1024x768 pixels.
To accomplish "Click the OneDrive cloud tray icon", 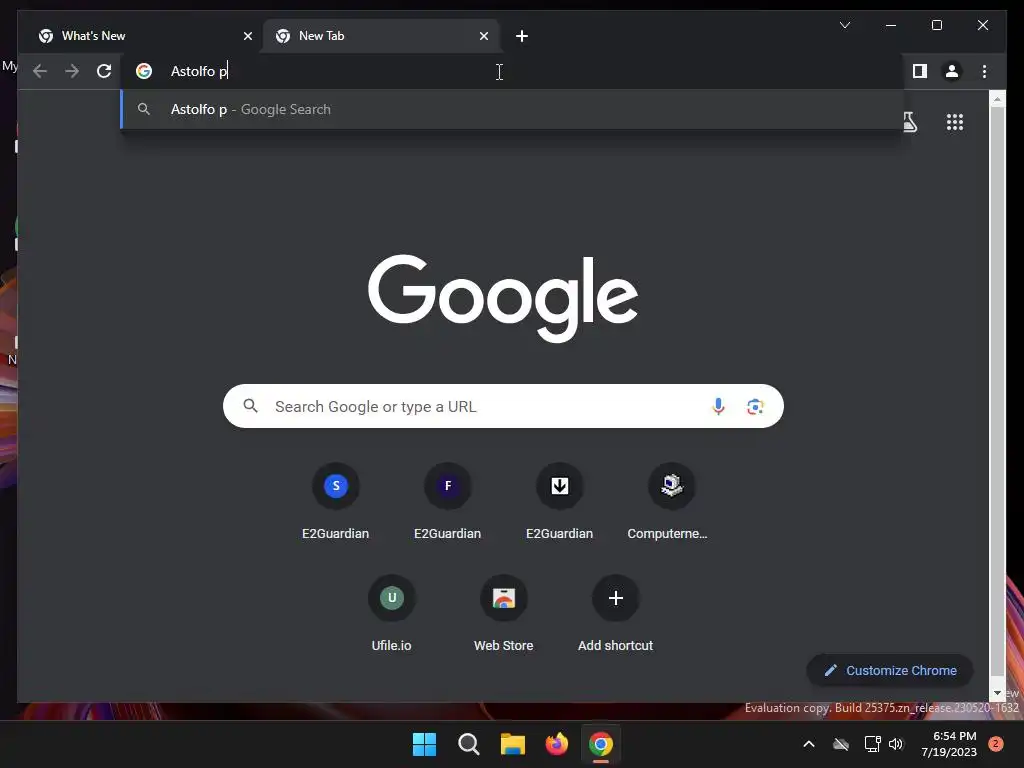I will pyautogui.click(x=841, y=744).
